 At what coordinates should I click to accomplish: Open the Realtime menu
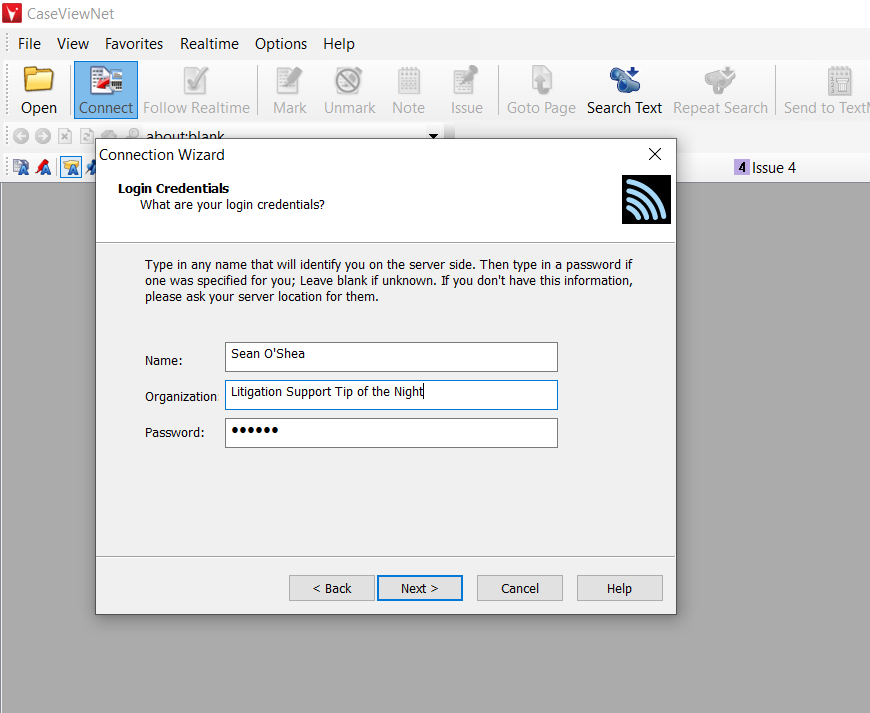(209, 44)
